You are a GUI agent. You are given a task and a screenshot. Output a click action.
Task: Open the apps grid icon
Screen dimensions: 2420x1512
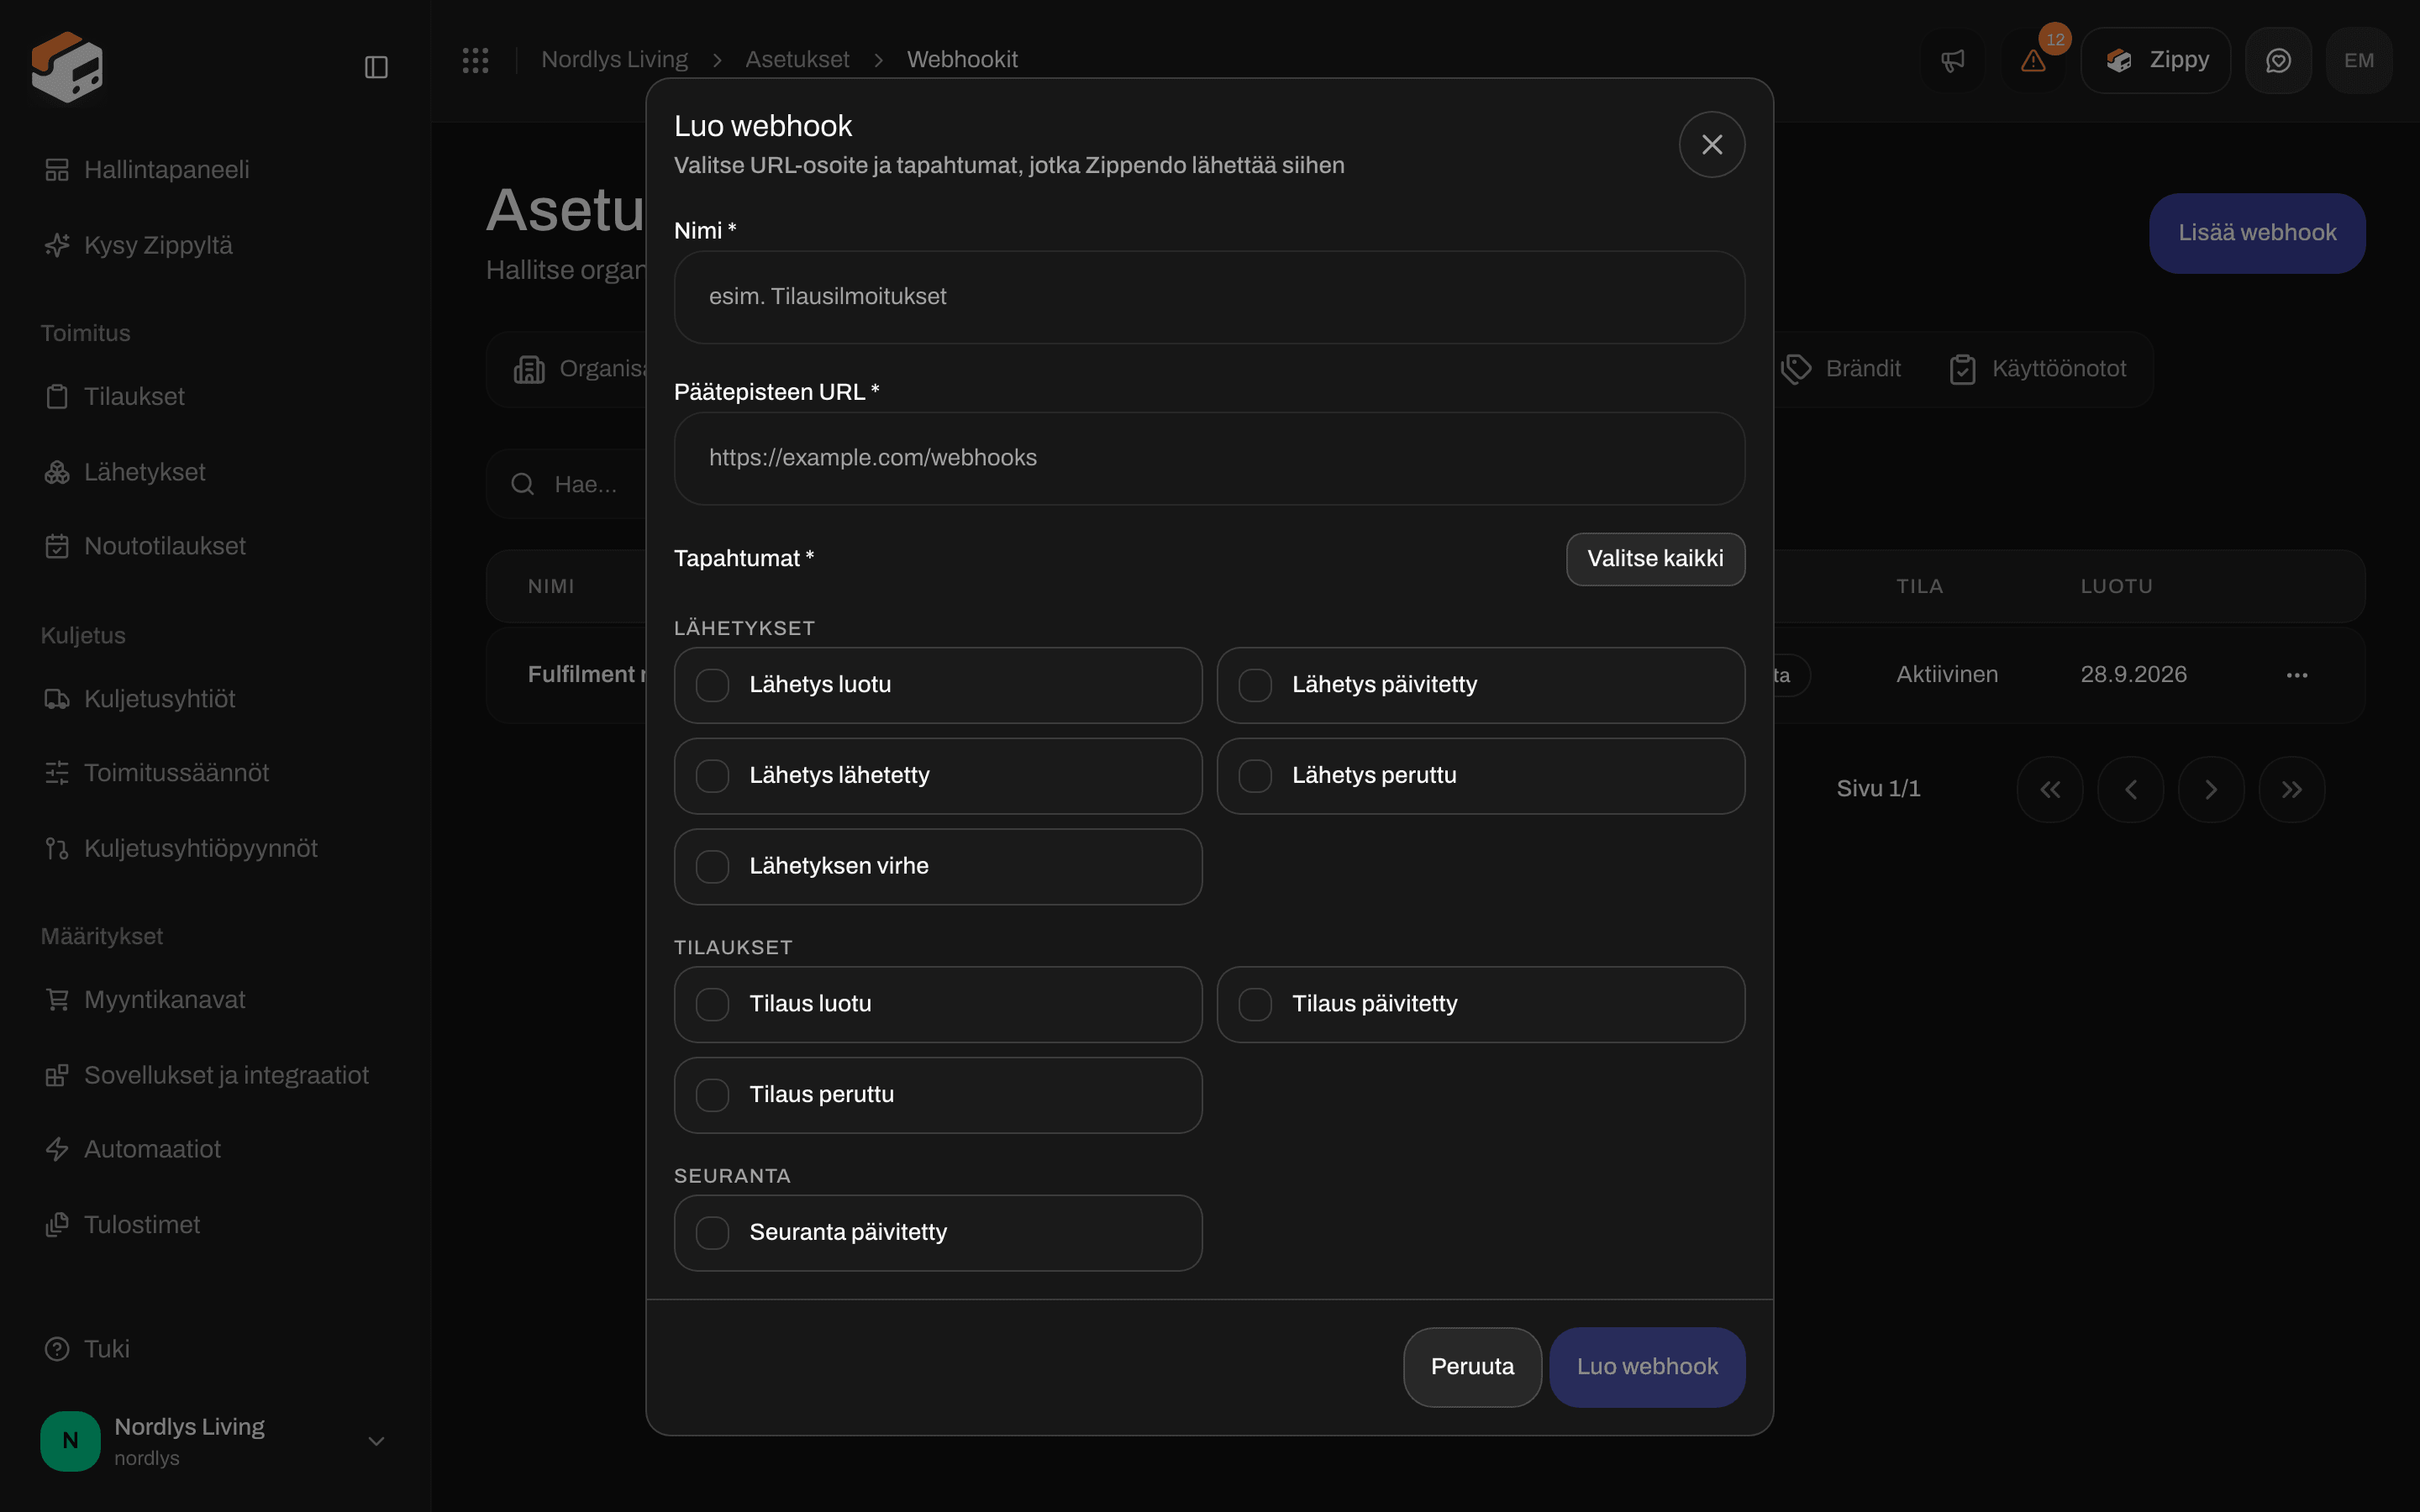coord(475,60)
